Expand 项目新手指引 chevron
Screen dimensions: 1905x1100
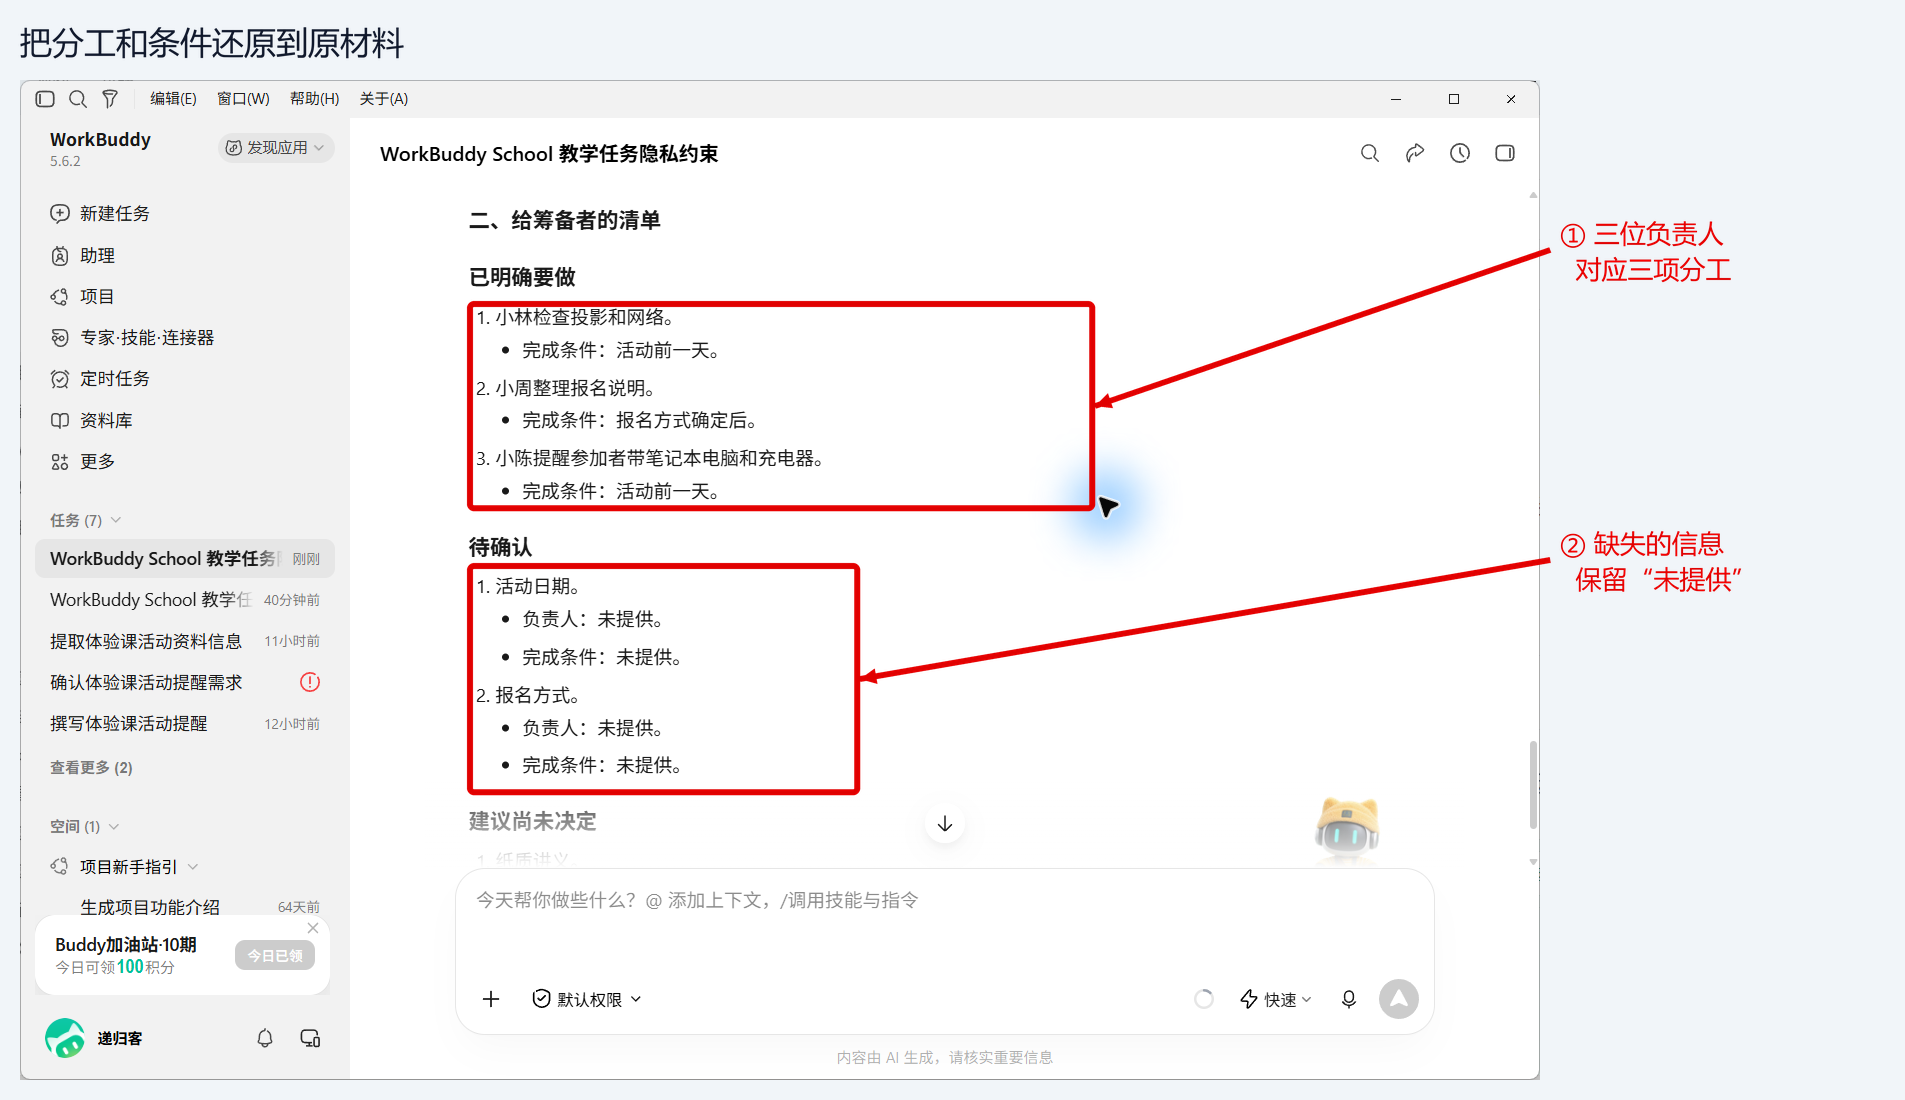193,867
